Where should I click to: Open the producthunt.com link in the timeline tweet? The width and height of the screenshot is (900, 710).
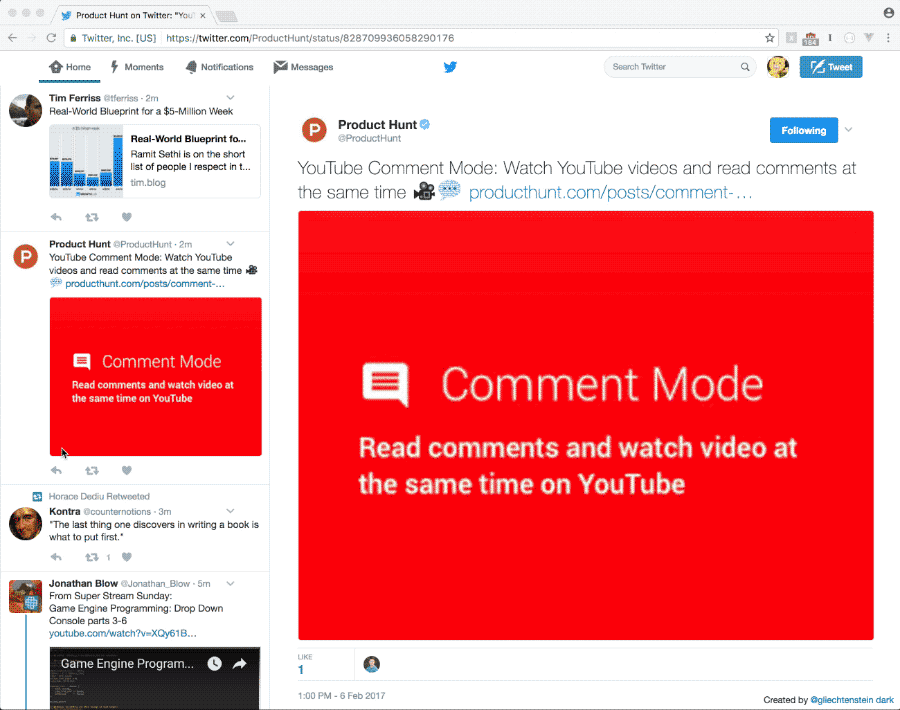pos(145,284)
